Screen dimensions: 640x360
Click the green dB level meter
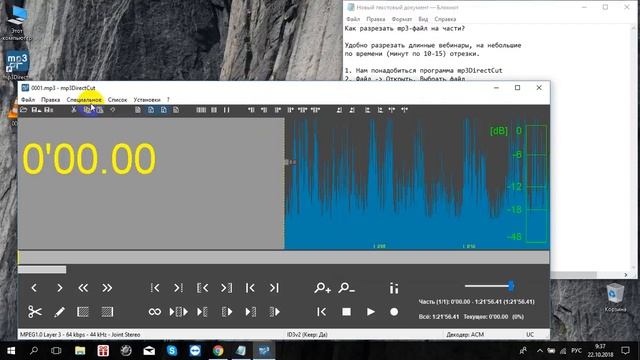click(x=536, y=184)
